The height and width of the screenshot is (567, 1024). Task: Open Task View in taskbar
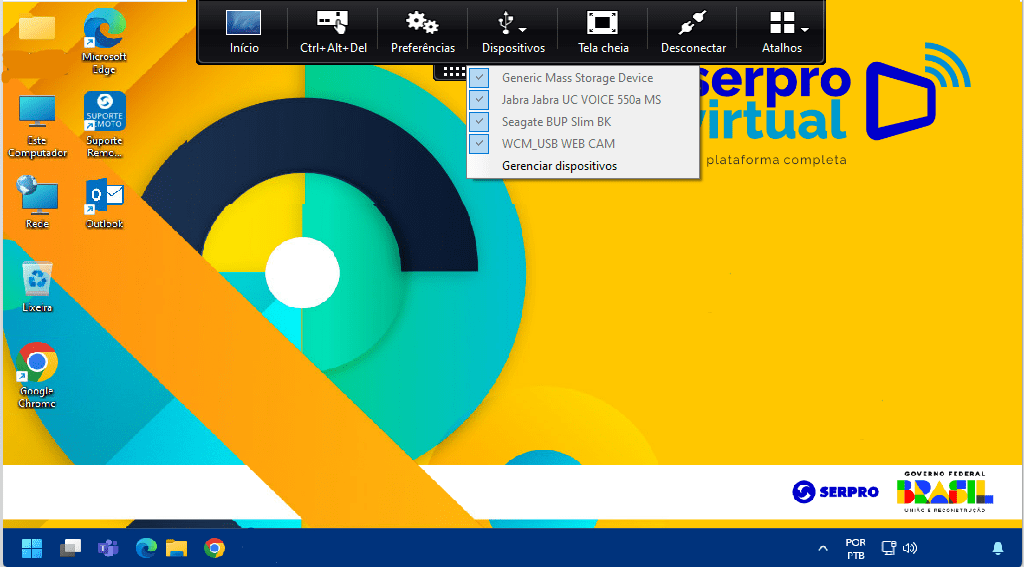click(70, 547)
